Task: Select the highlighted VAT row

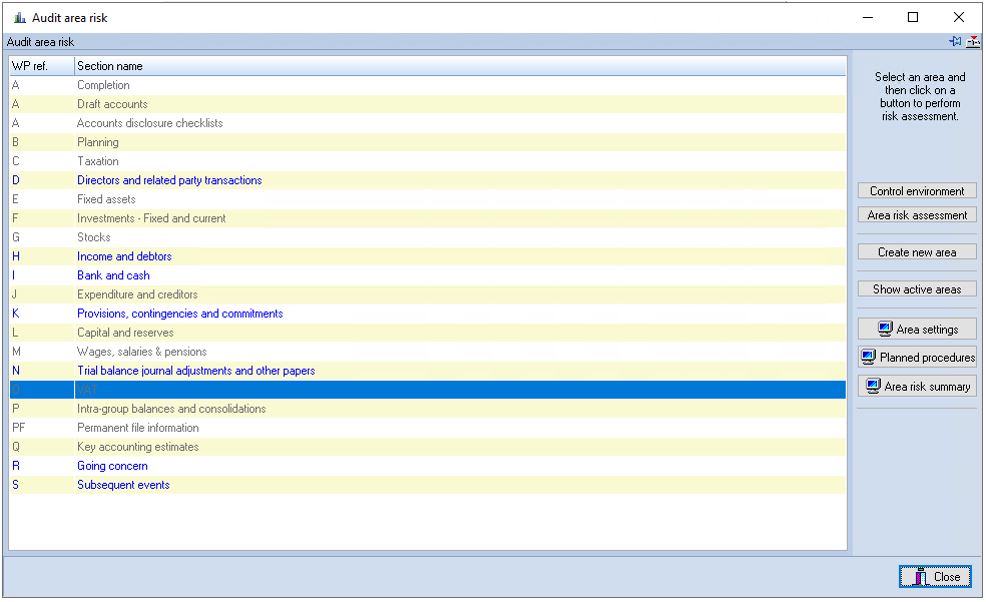Action: point(428,389)
